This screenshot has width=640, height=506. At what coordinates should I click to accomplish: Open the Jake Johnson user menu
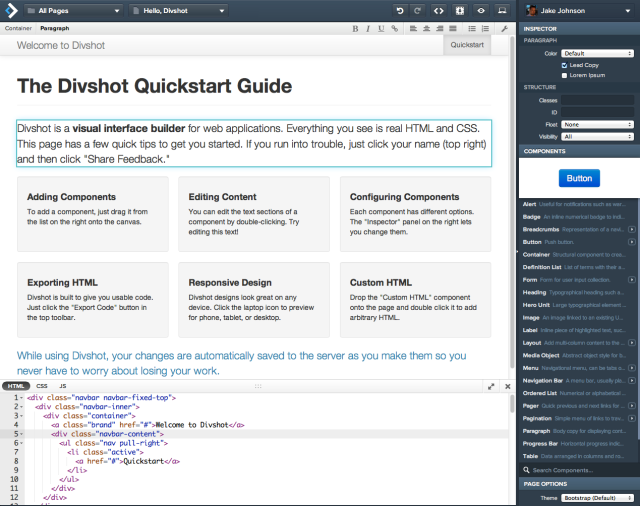[x=579, y=11]
